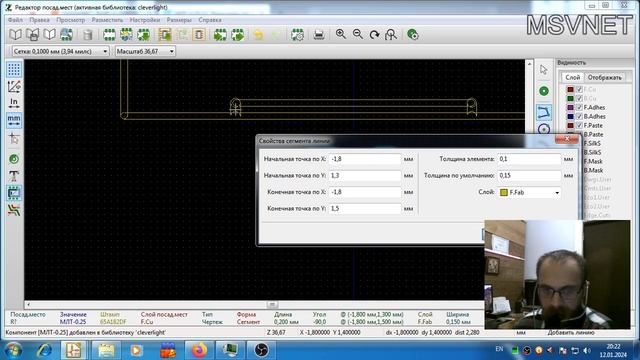The image size is (640, 360).
Task: Toggle B.Adhes layer visibility checkbox
Action: tap(579, 116)
